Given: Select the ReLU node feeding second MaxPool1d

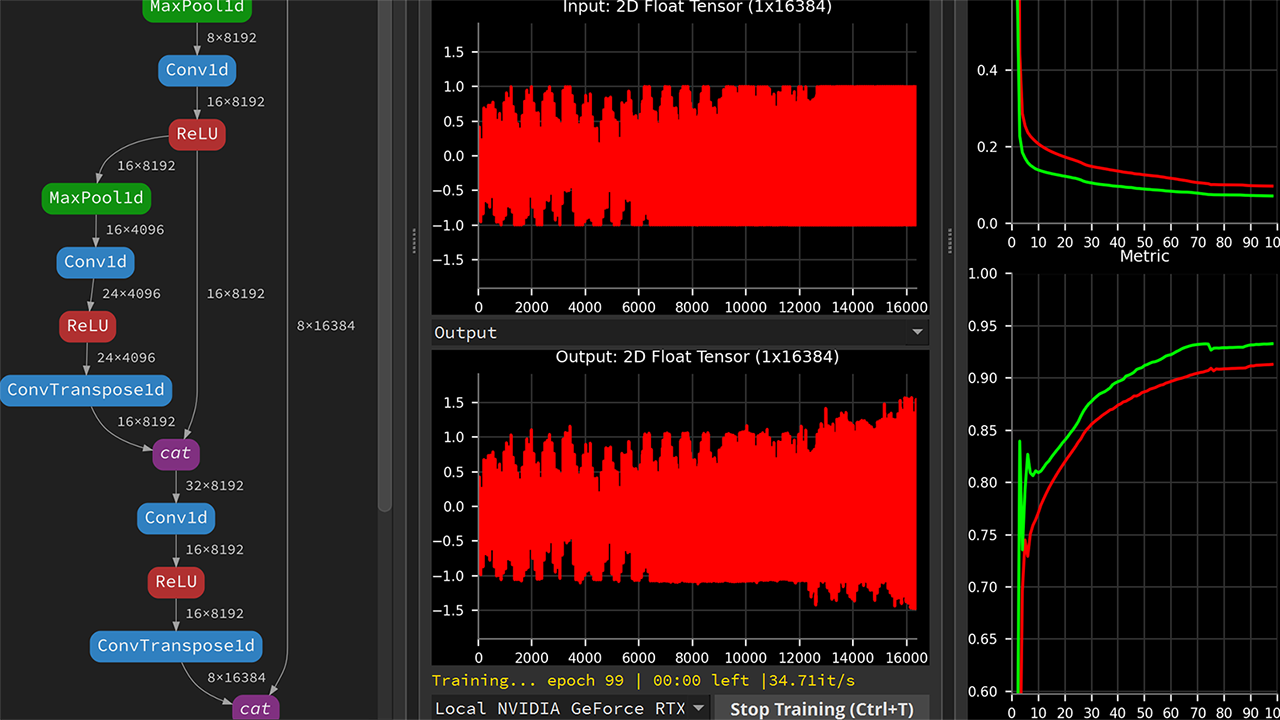Looking at the screenshot, I should [x=198, y=134].
